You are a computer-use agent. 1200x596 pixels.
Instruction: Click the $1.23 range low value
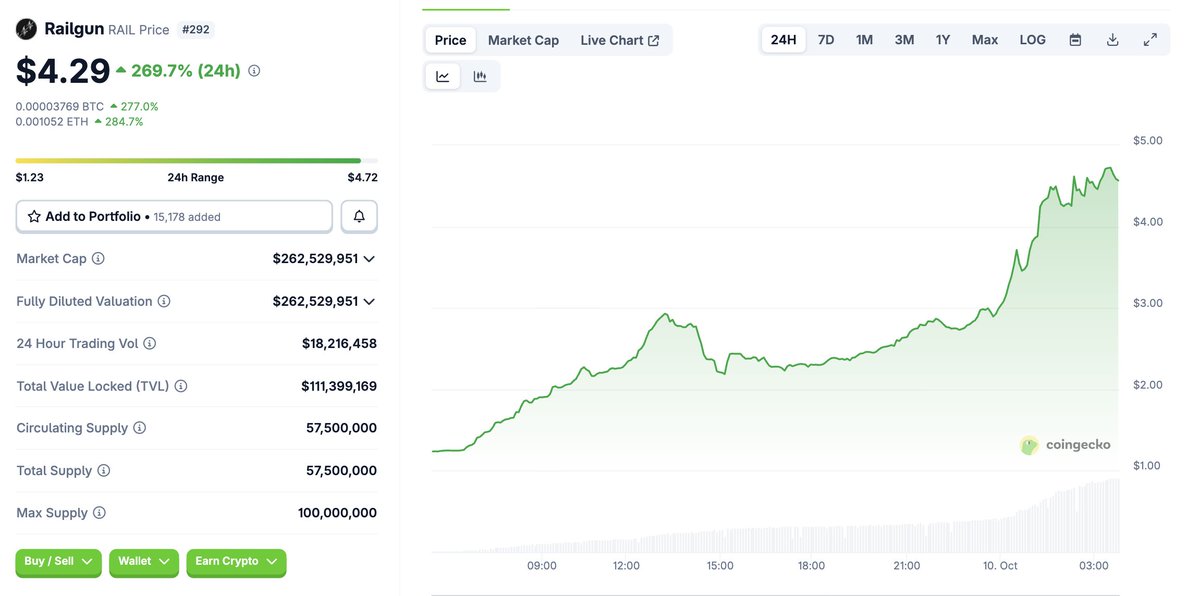pos(30,178)
